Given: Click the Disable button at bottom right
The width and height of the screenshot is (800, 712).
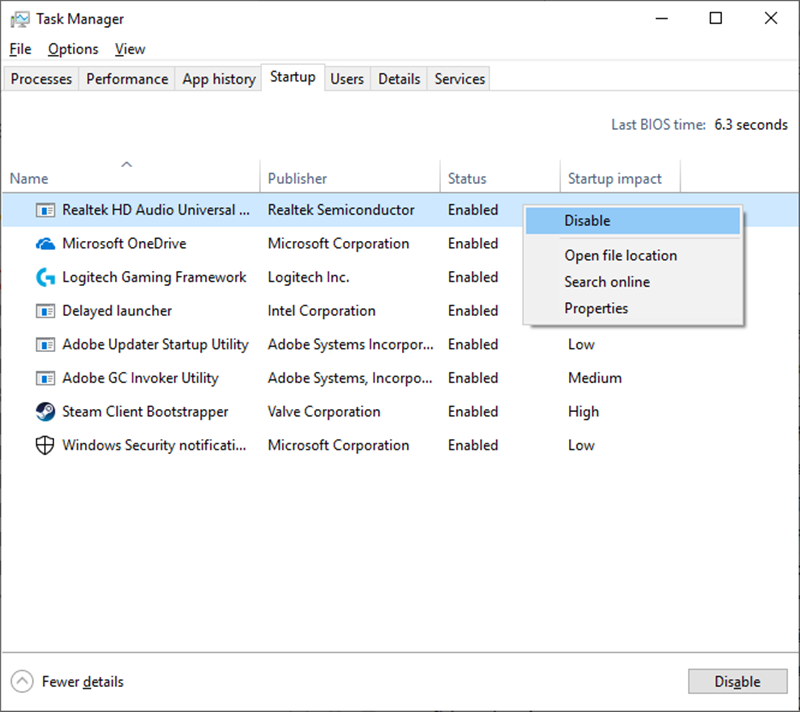Looking at the screenshot, I should pos(737,681).
